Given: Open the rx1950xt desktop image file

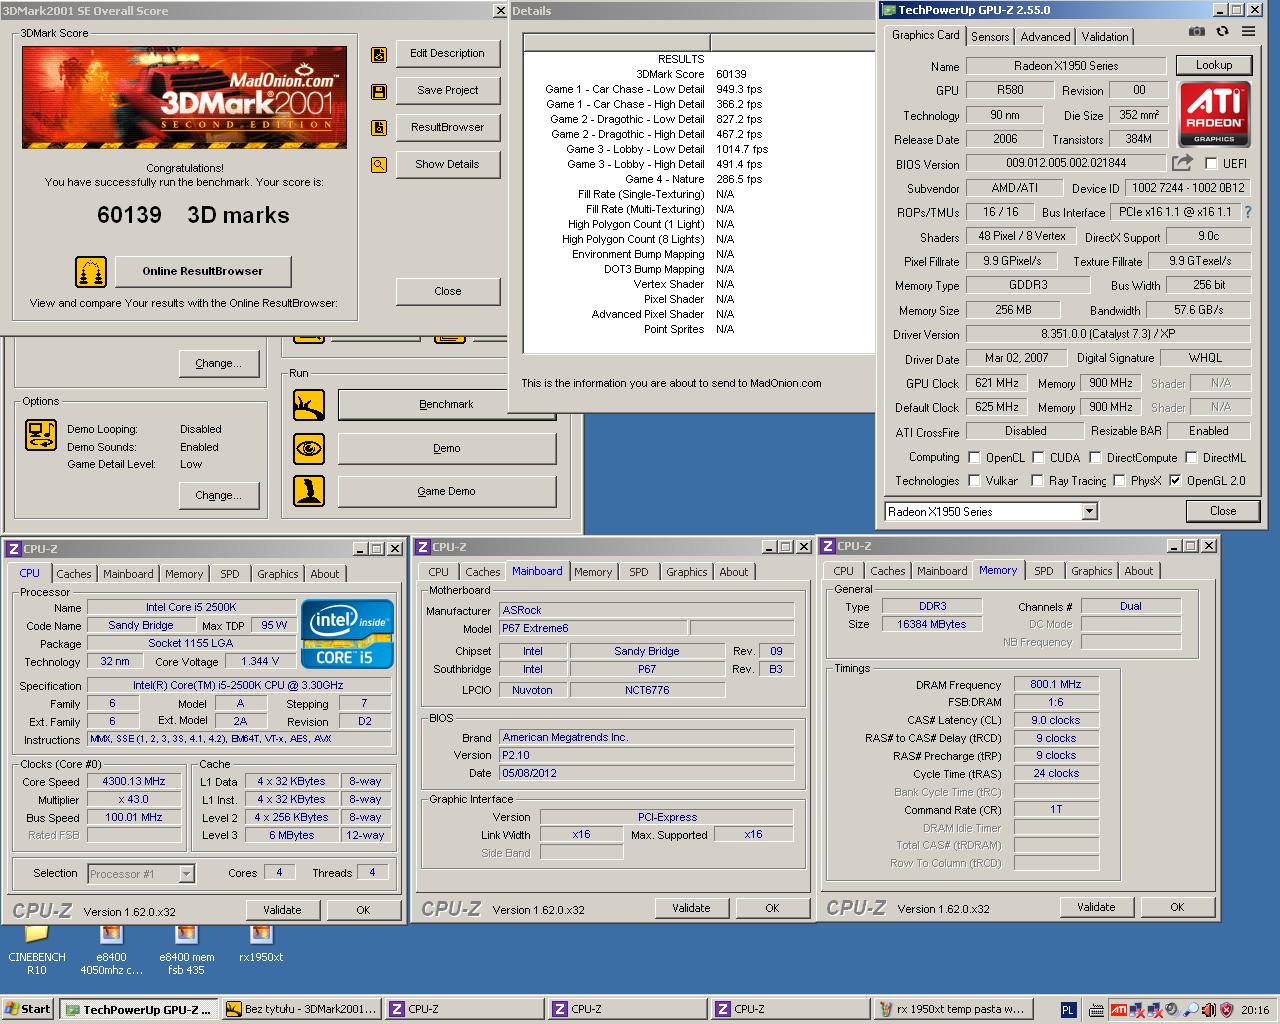Looking at the screenshot, I should click(x=261, y=943).
